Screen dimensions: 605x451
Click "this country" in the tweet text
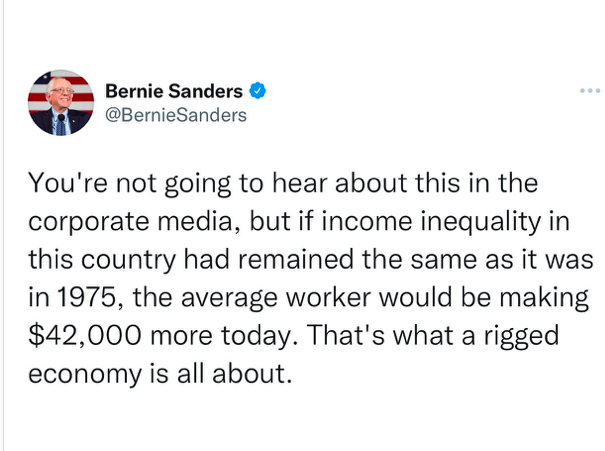coord(101,259)
